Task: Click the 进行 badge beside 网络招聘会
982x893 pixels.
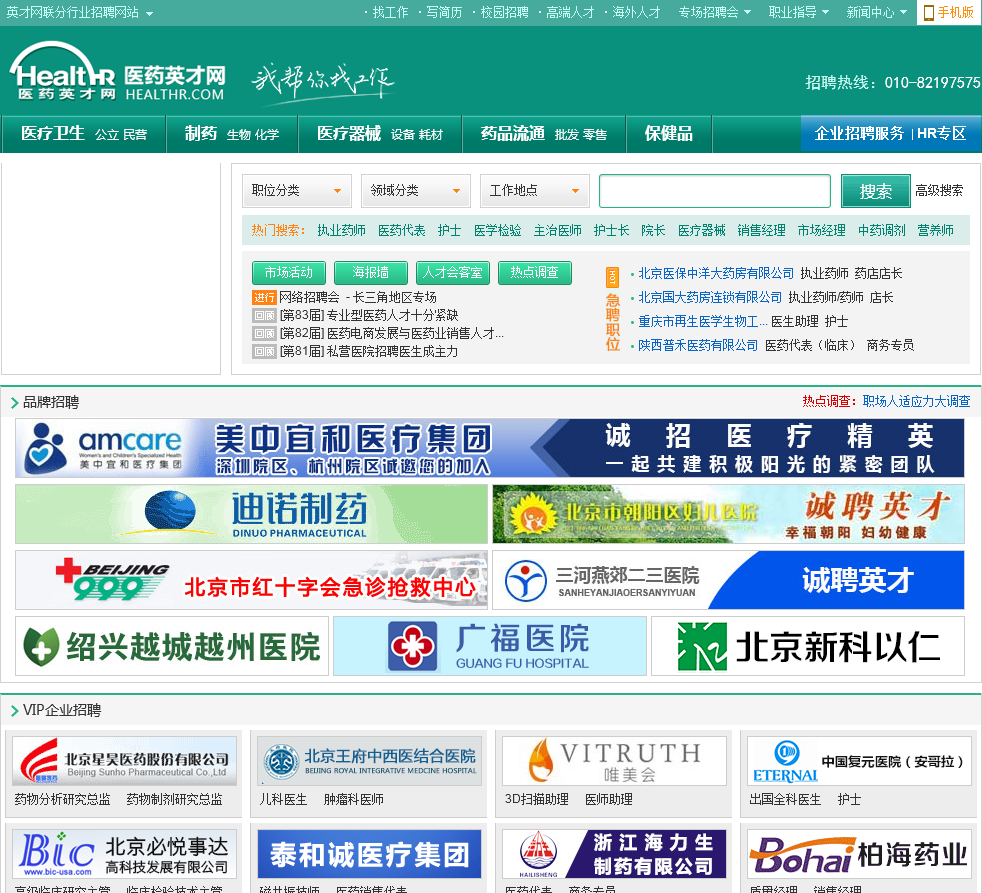Action: coord(264,297)
